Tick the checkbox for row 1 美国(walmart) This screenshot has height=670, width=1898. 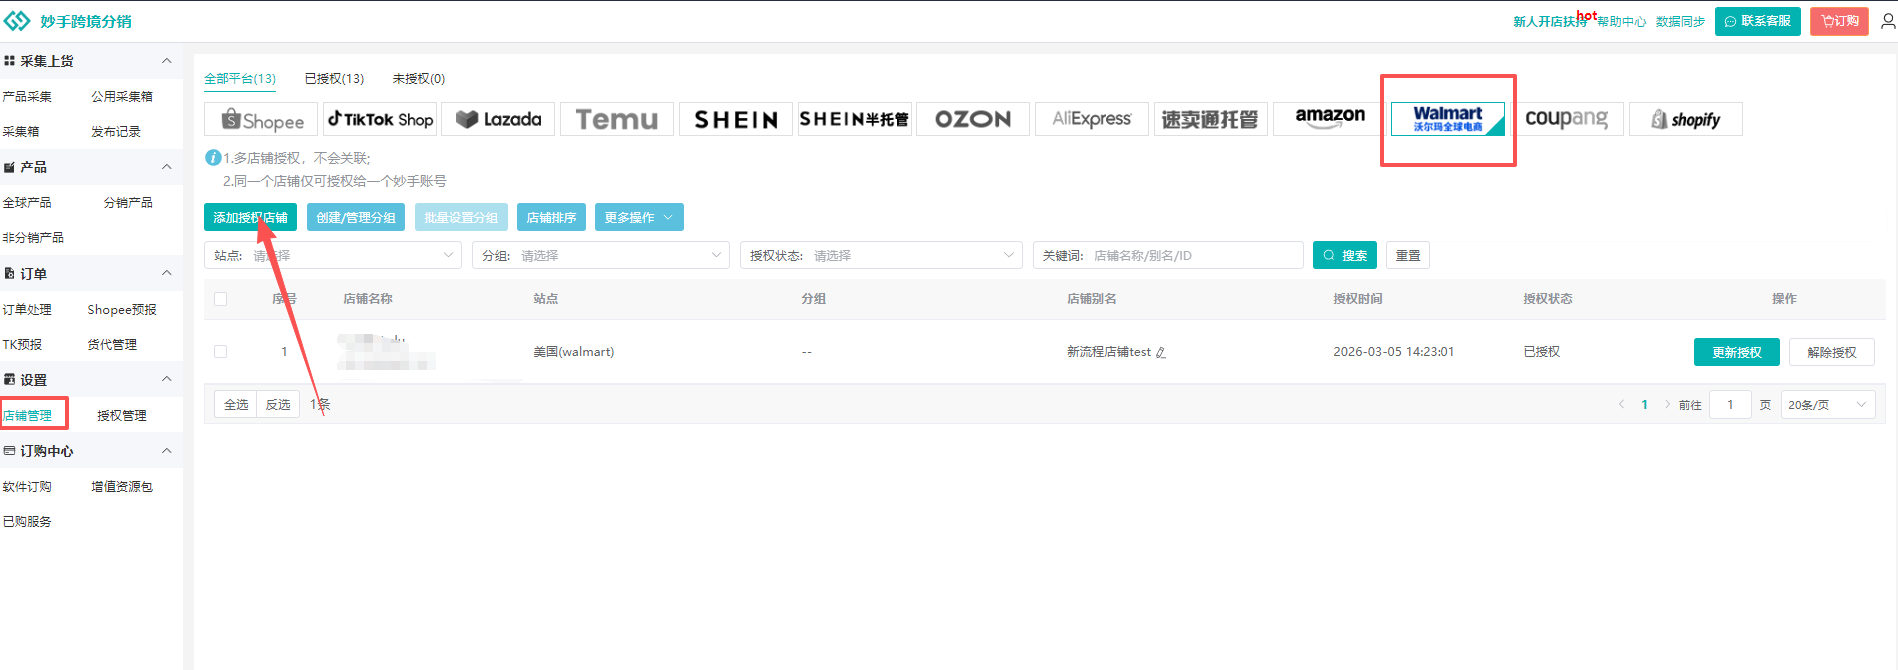221,352
